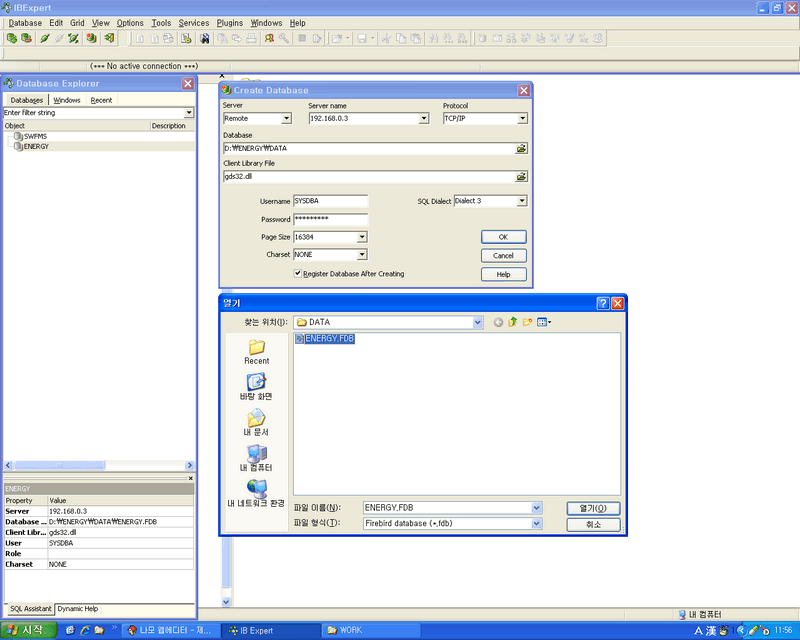The image size is (800, 640).
Task: Click the Username input field
Action: pyautogui.click(x=331, y=201)
